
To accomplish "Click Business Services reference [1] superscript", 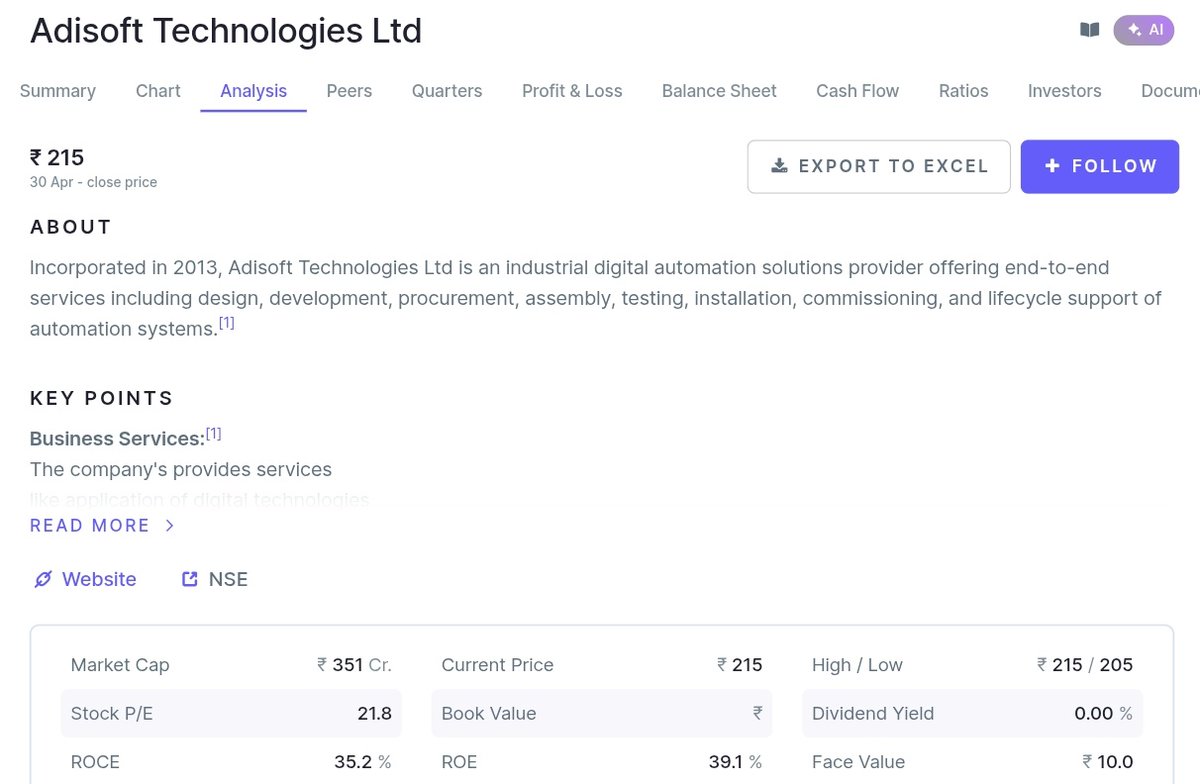I will (x=213, y=434).
